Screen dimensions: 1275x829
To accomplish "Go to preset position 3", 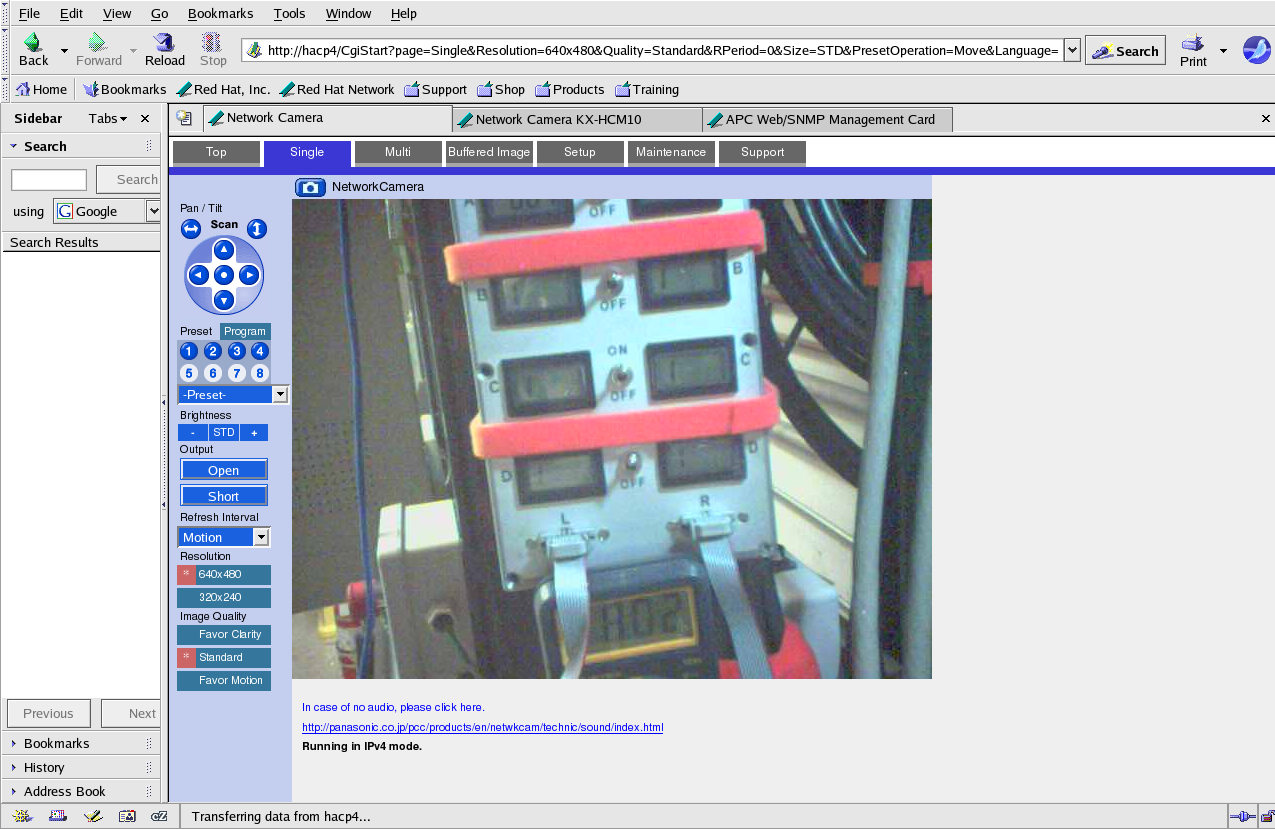I will click(x=237, y=351).
